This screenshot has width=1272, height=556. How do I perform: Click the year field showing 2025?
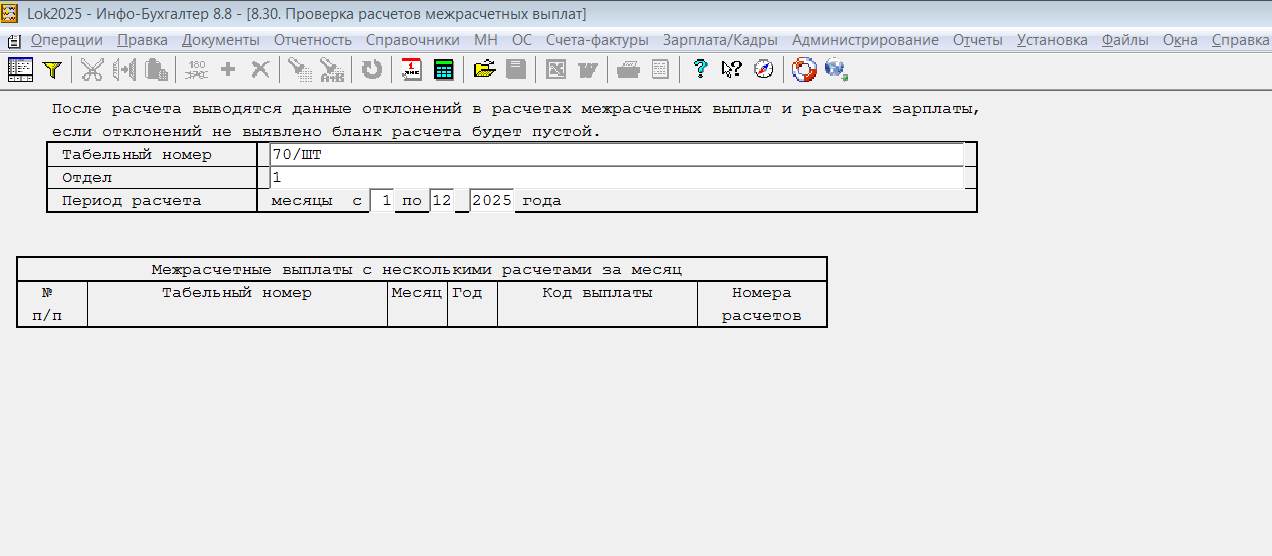(491, 201)
